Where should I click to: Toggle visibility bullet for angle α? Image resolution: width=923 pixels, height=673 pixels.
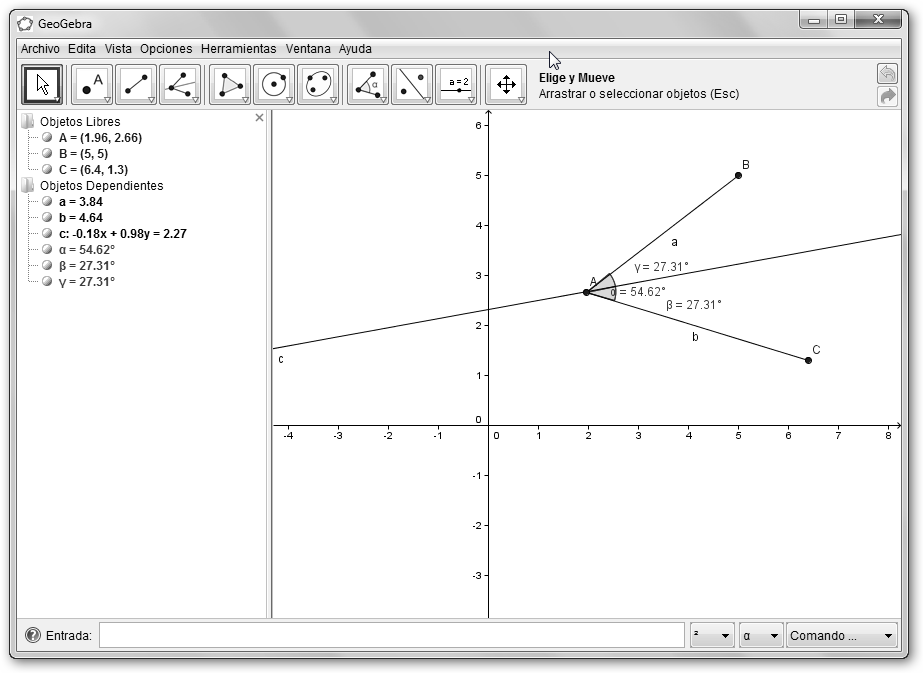47,250
